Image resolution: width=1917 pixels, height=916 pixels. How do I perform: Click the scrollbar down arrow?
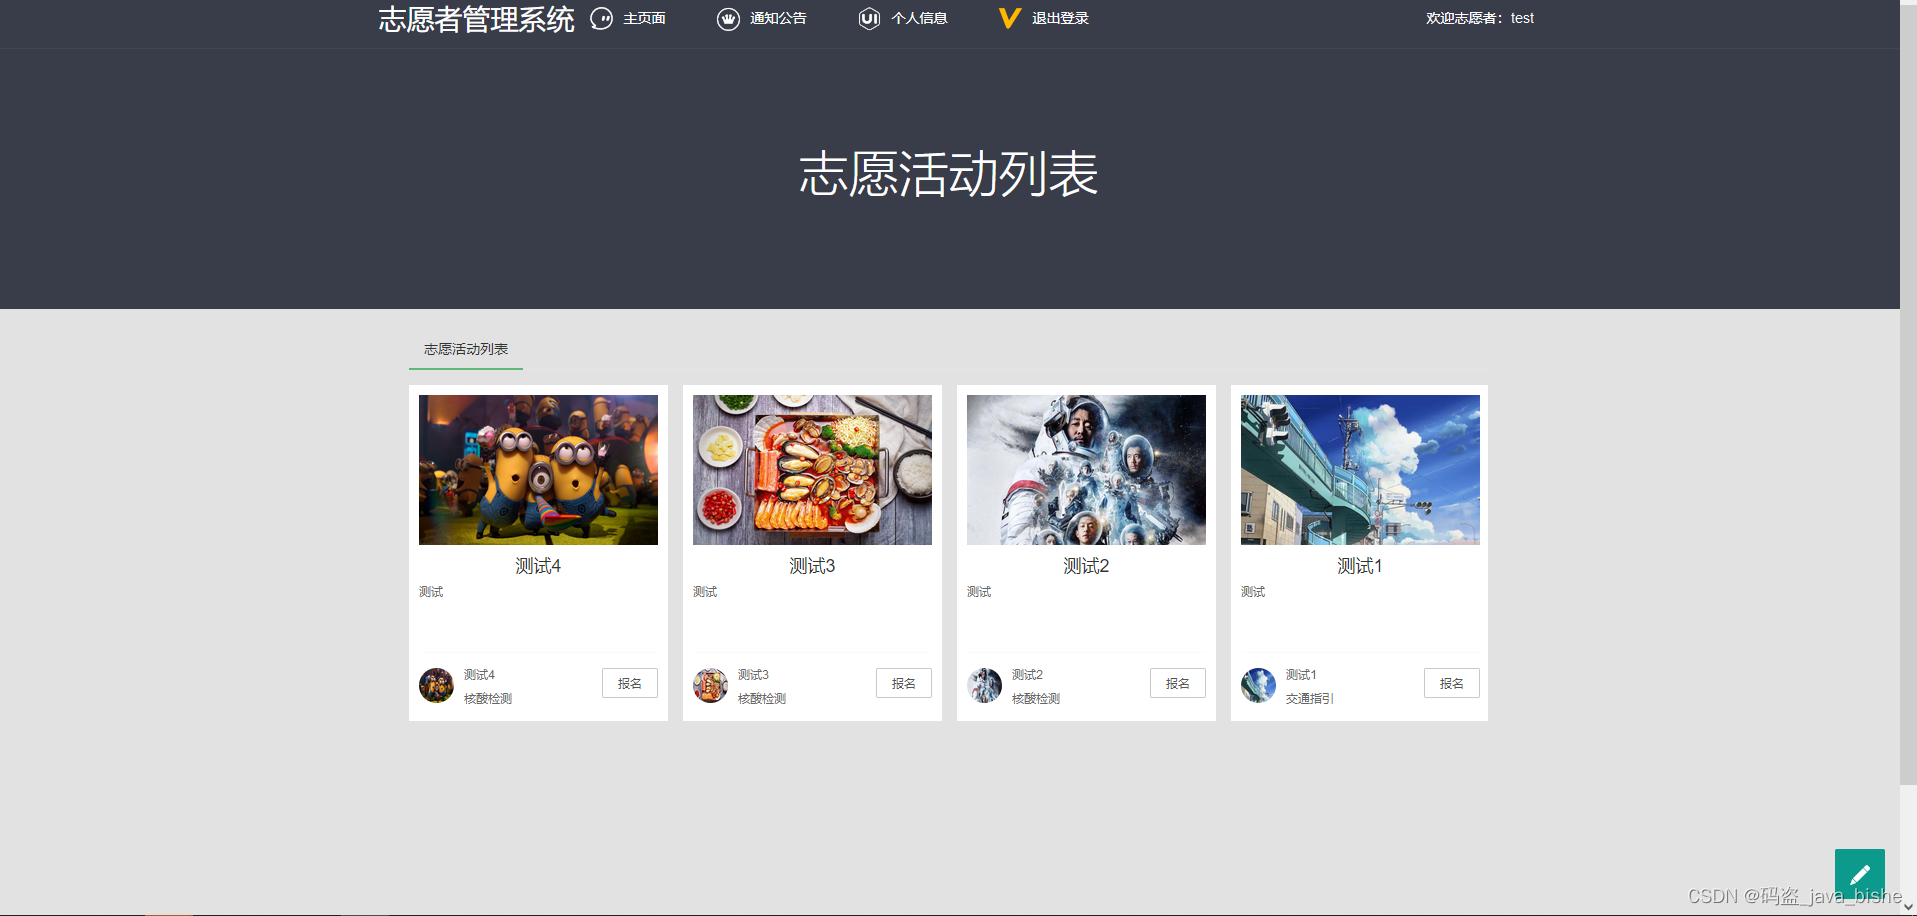pyautogui.click(x=1908, y=907)
